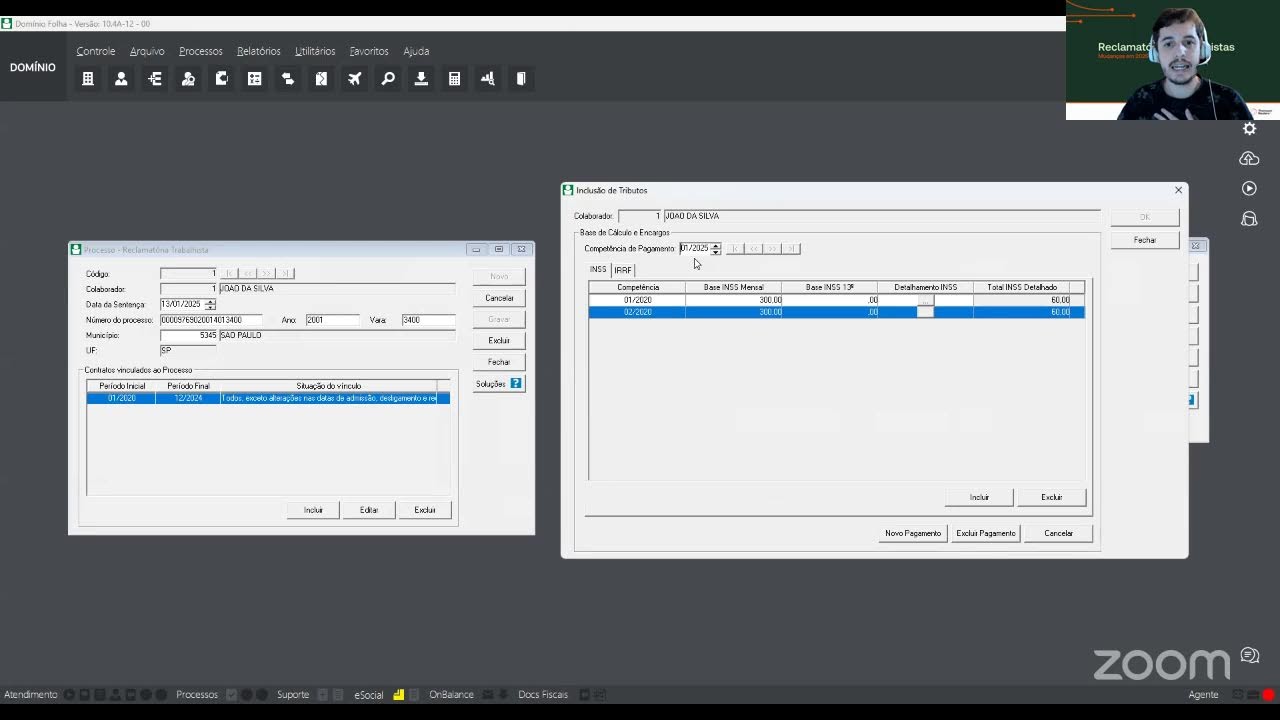Open the Controle menu
The width and height of the screenshot is (1280, 720).
(96, 51)
